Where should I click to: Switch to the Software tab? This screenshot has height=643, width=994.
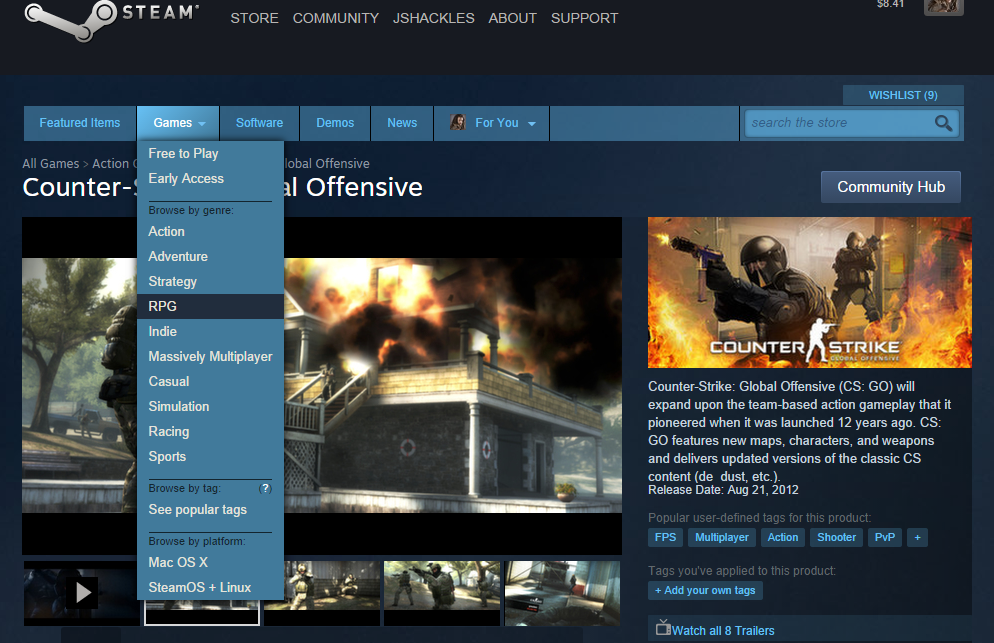click(259, 123)
